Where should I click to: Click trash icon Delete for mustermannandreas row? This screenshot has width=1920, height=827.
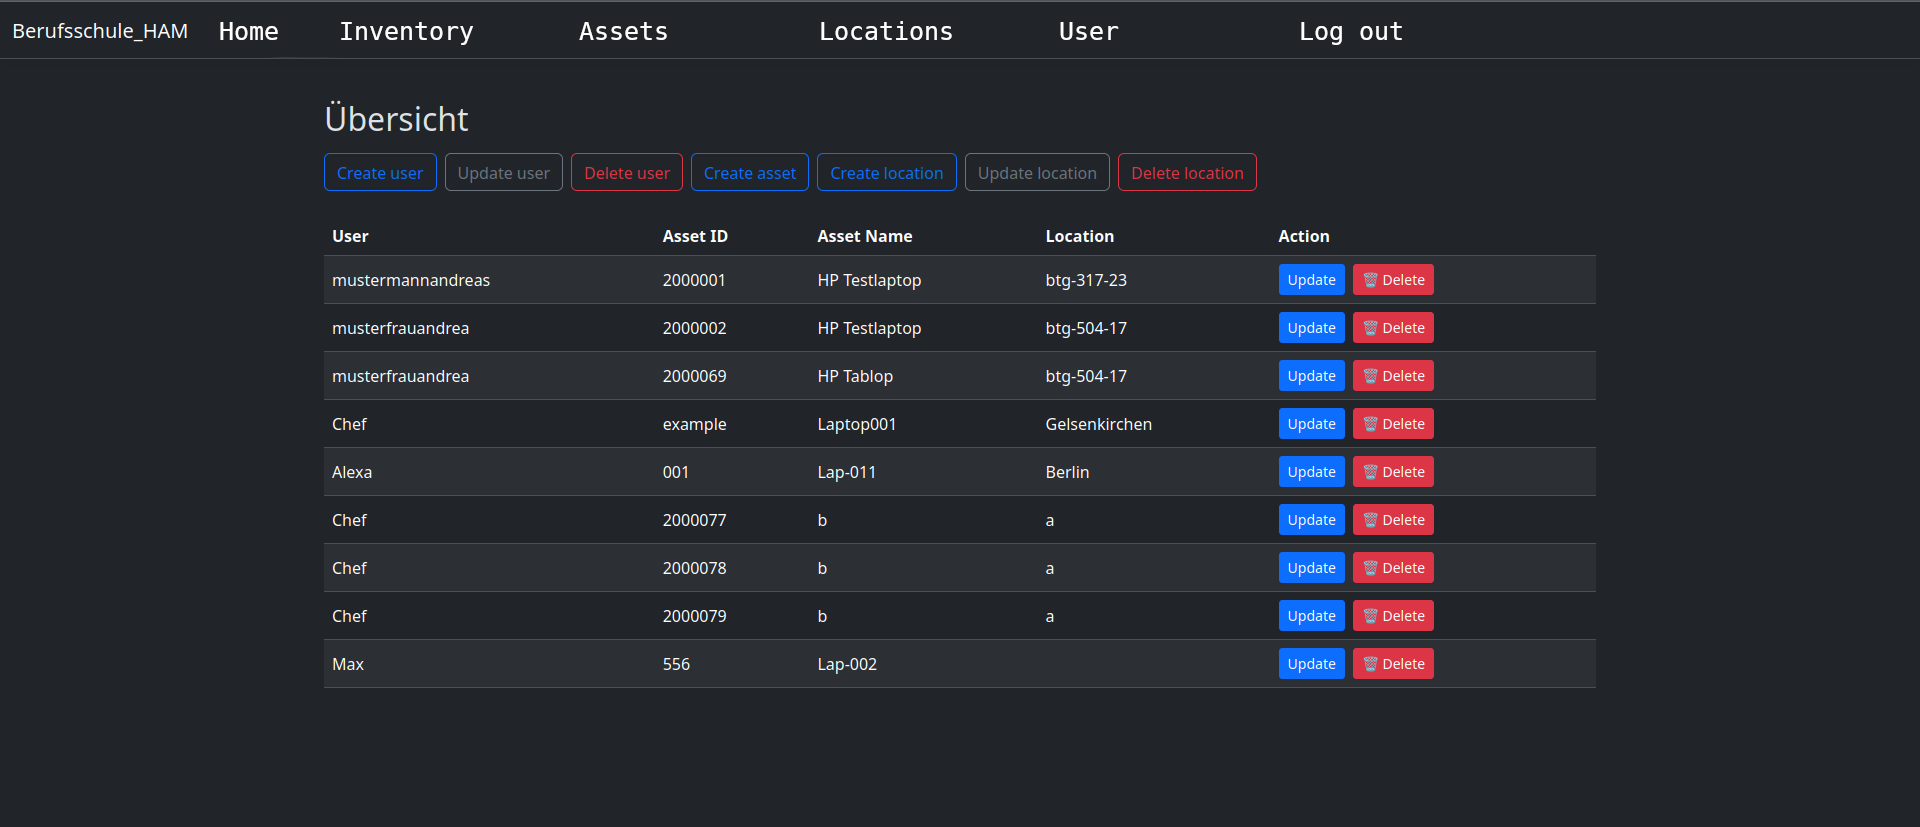pos(1392,280)
